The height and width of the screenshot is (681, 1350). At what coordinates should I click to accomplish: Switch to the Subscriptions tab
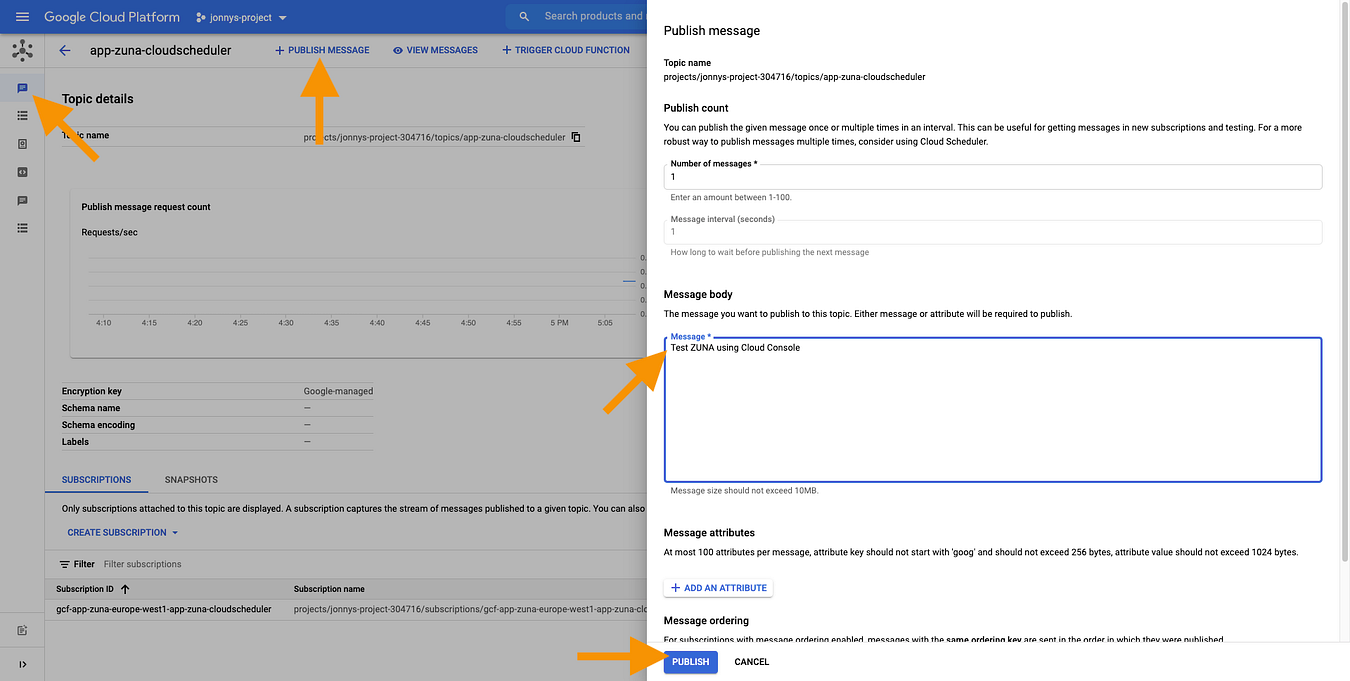coord(96,480)
